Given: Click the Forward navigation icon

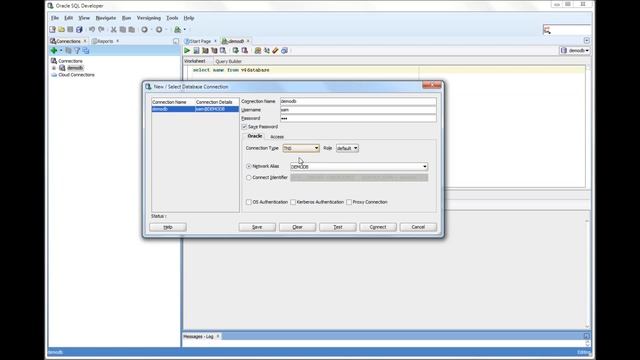Looking at the screenshot, I should (159, 29).
